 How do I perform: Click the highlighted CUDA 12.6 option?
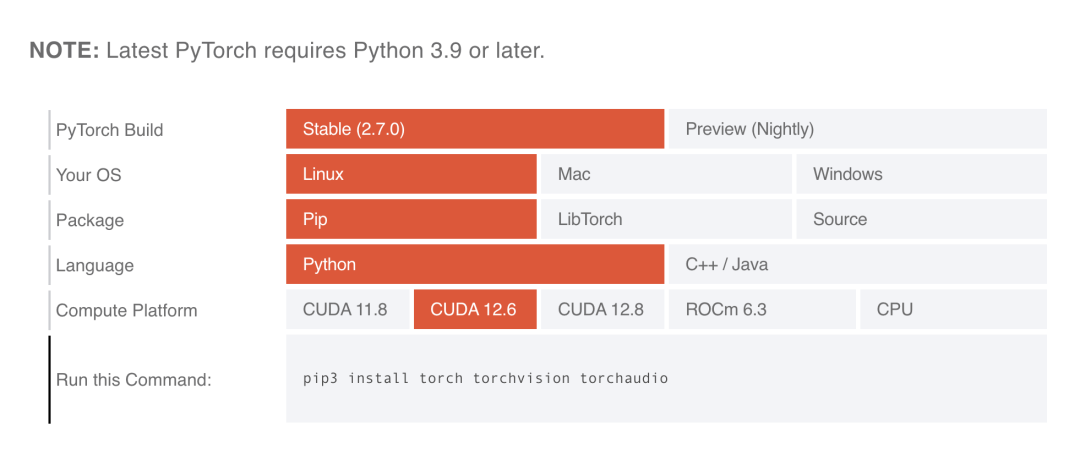point(474,310)
